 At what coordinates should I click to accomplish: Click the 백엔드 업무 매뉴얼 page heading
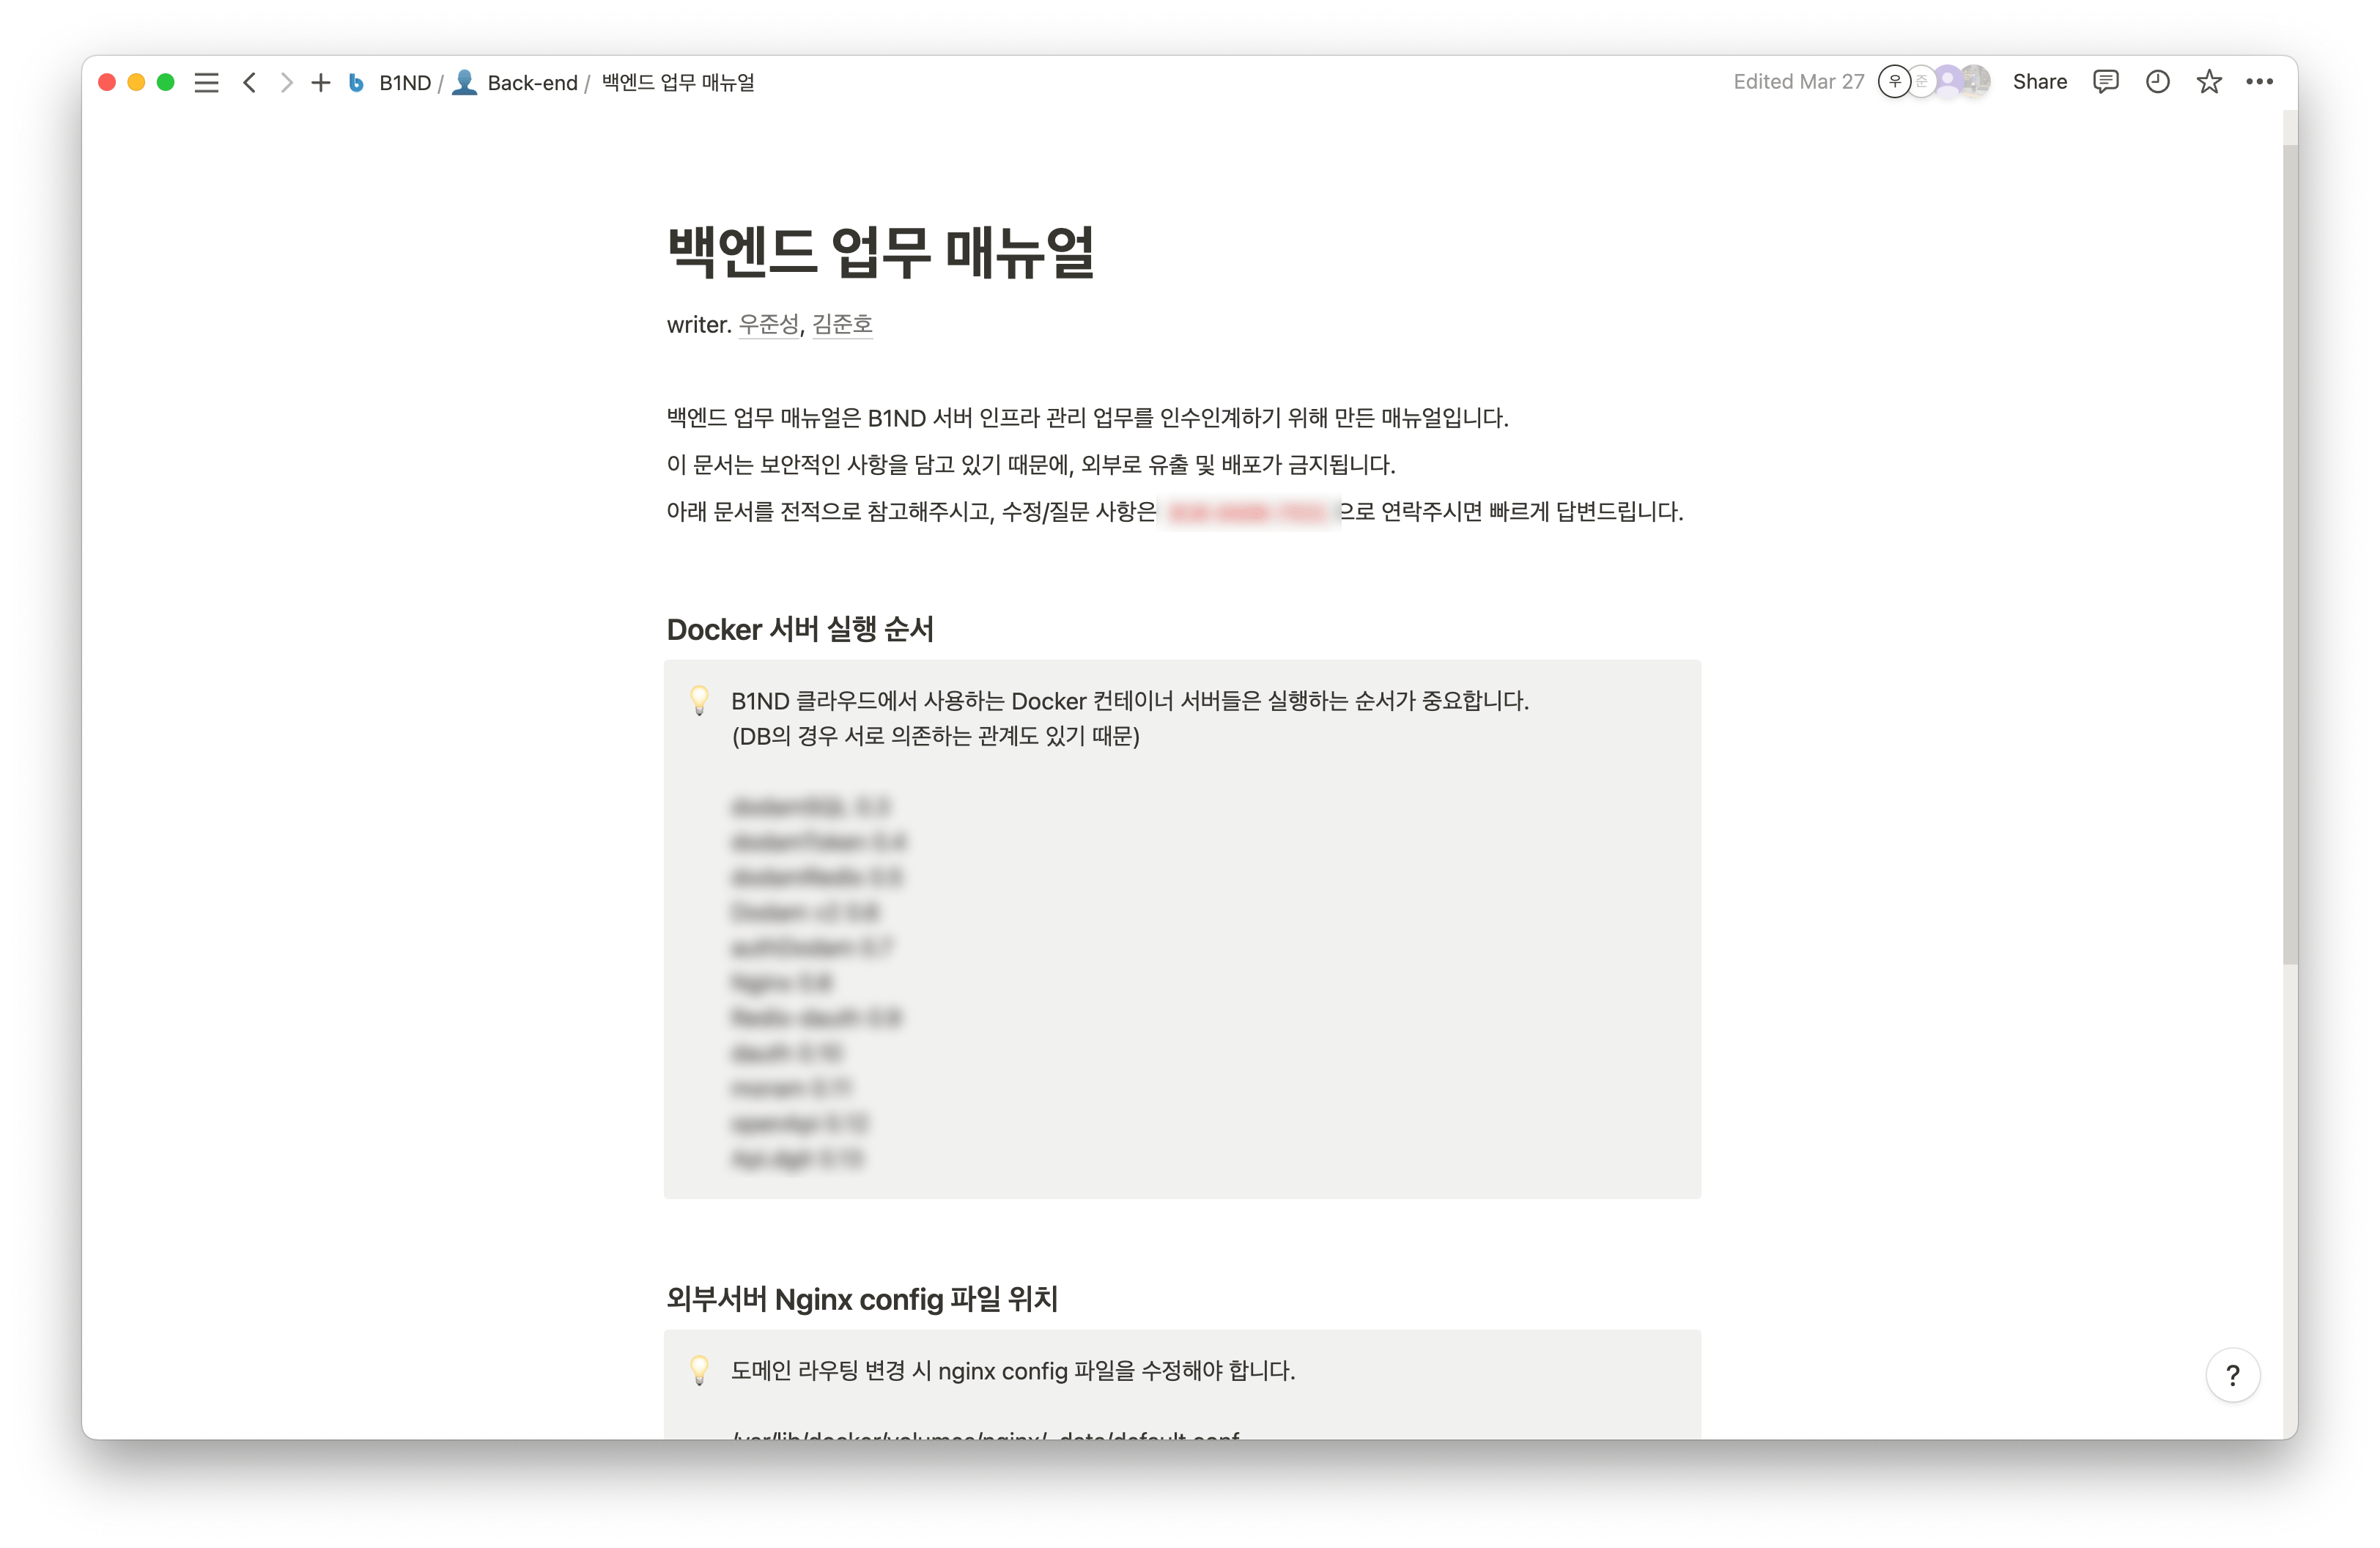point(880,252)
